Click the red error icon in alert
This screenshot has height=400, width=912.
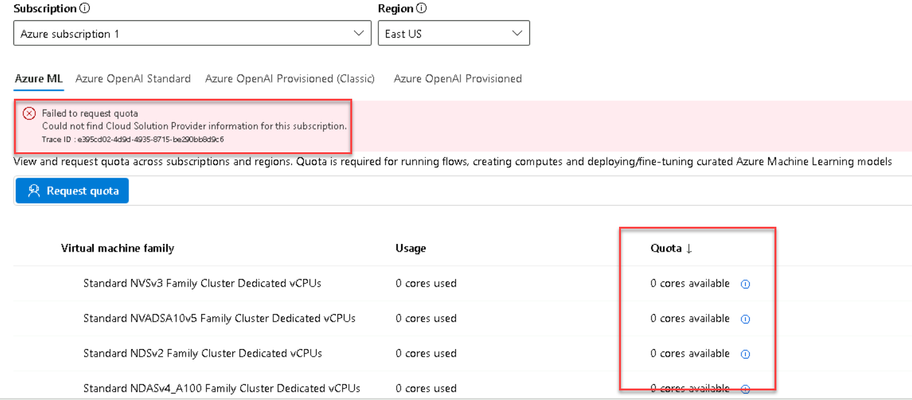(28, 113)
